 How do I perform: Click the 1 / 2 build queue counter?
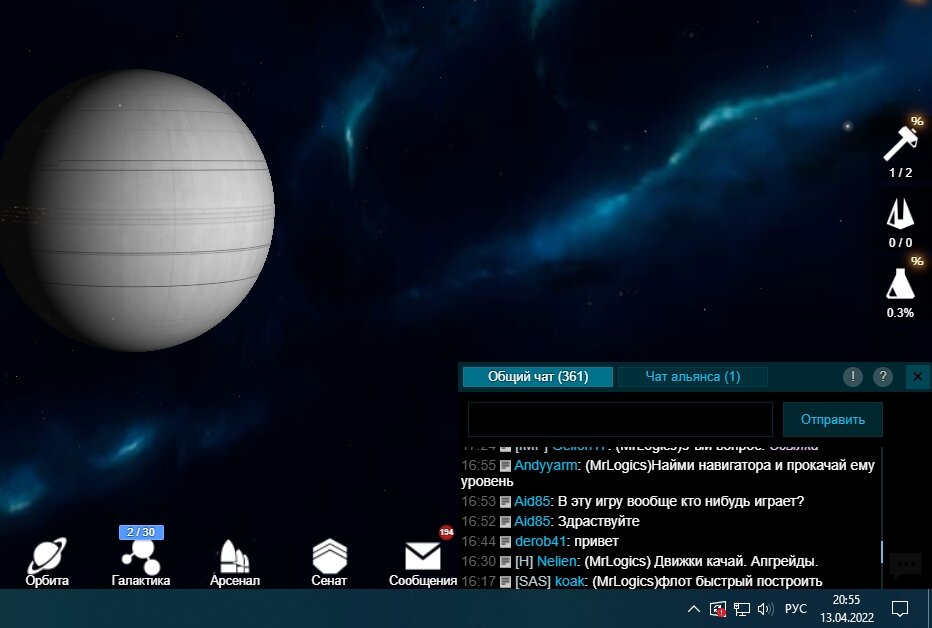[x=900, y=173]
